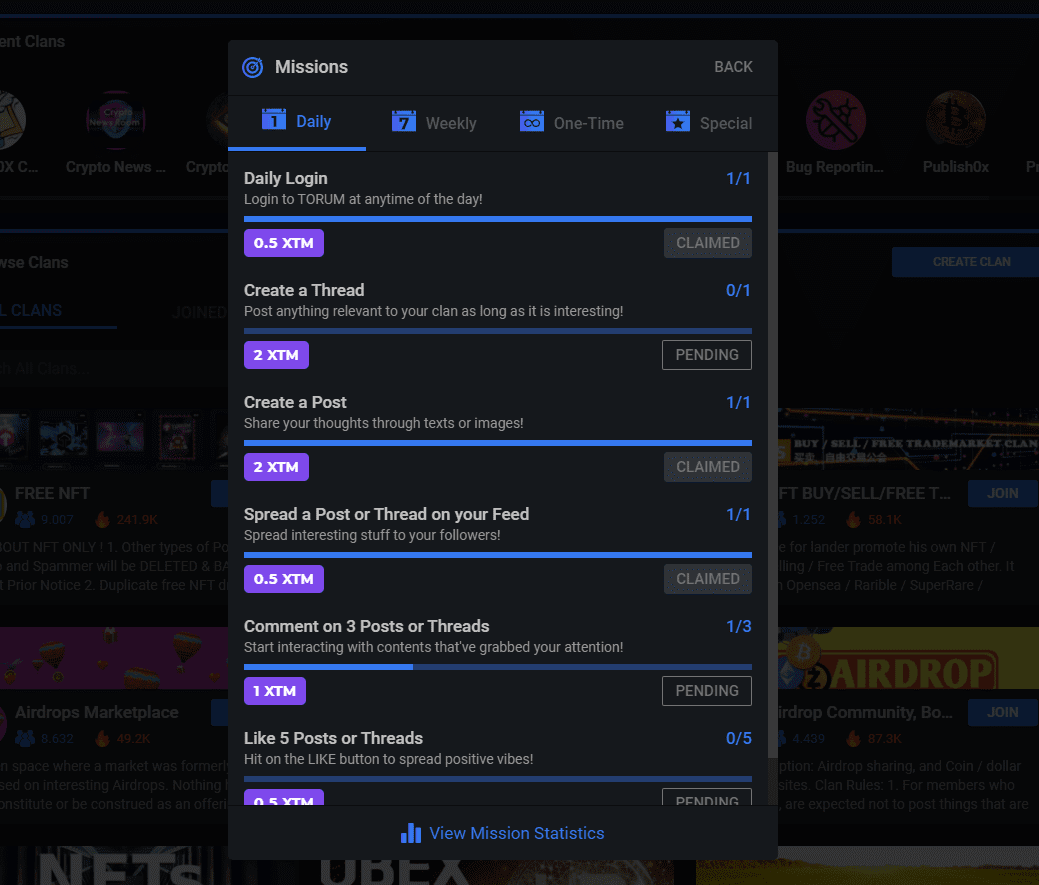Click the 2 XTM reward badge for Create a Post

pyautogui.click(x=276, y=467)
